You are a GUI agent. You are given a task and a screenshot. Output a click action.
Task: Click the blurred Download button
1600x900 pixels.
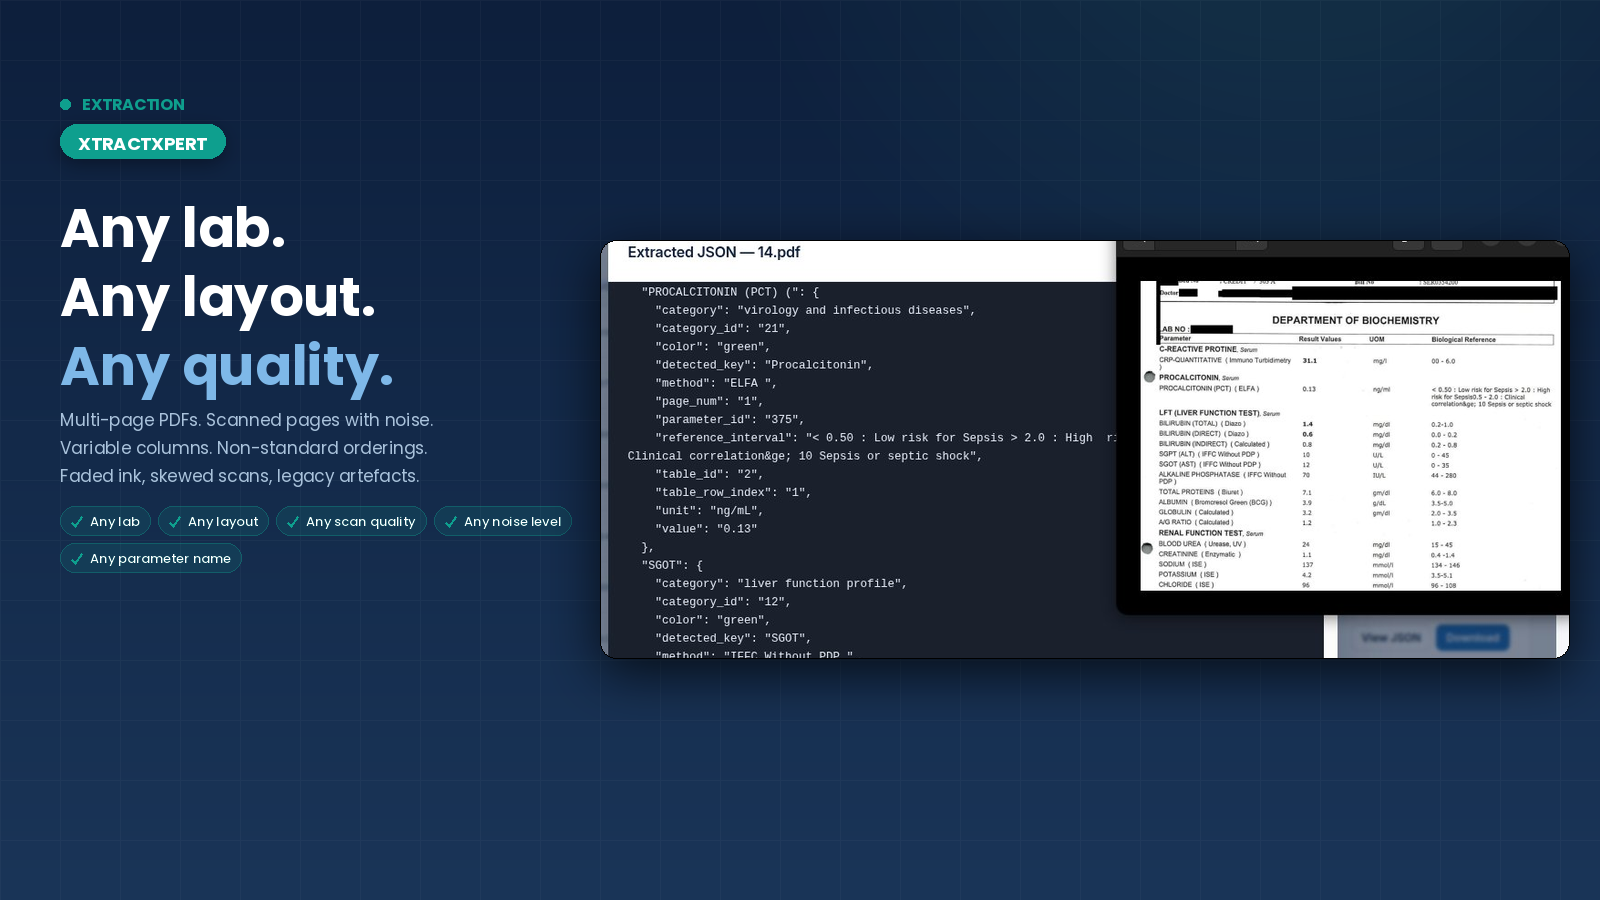[x=1472, y=637]
